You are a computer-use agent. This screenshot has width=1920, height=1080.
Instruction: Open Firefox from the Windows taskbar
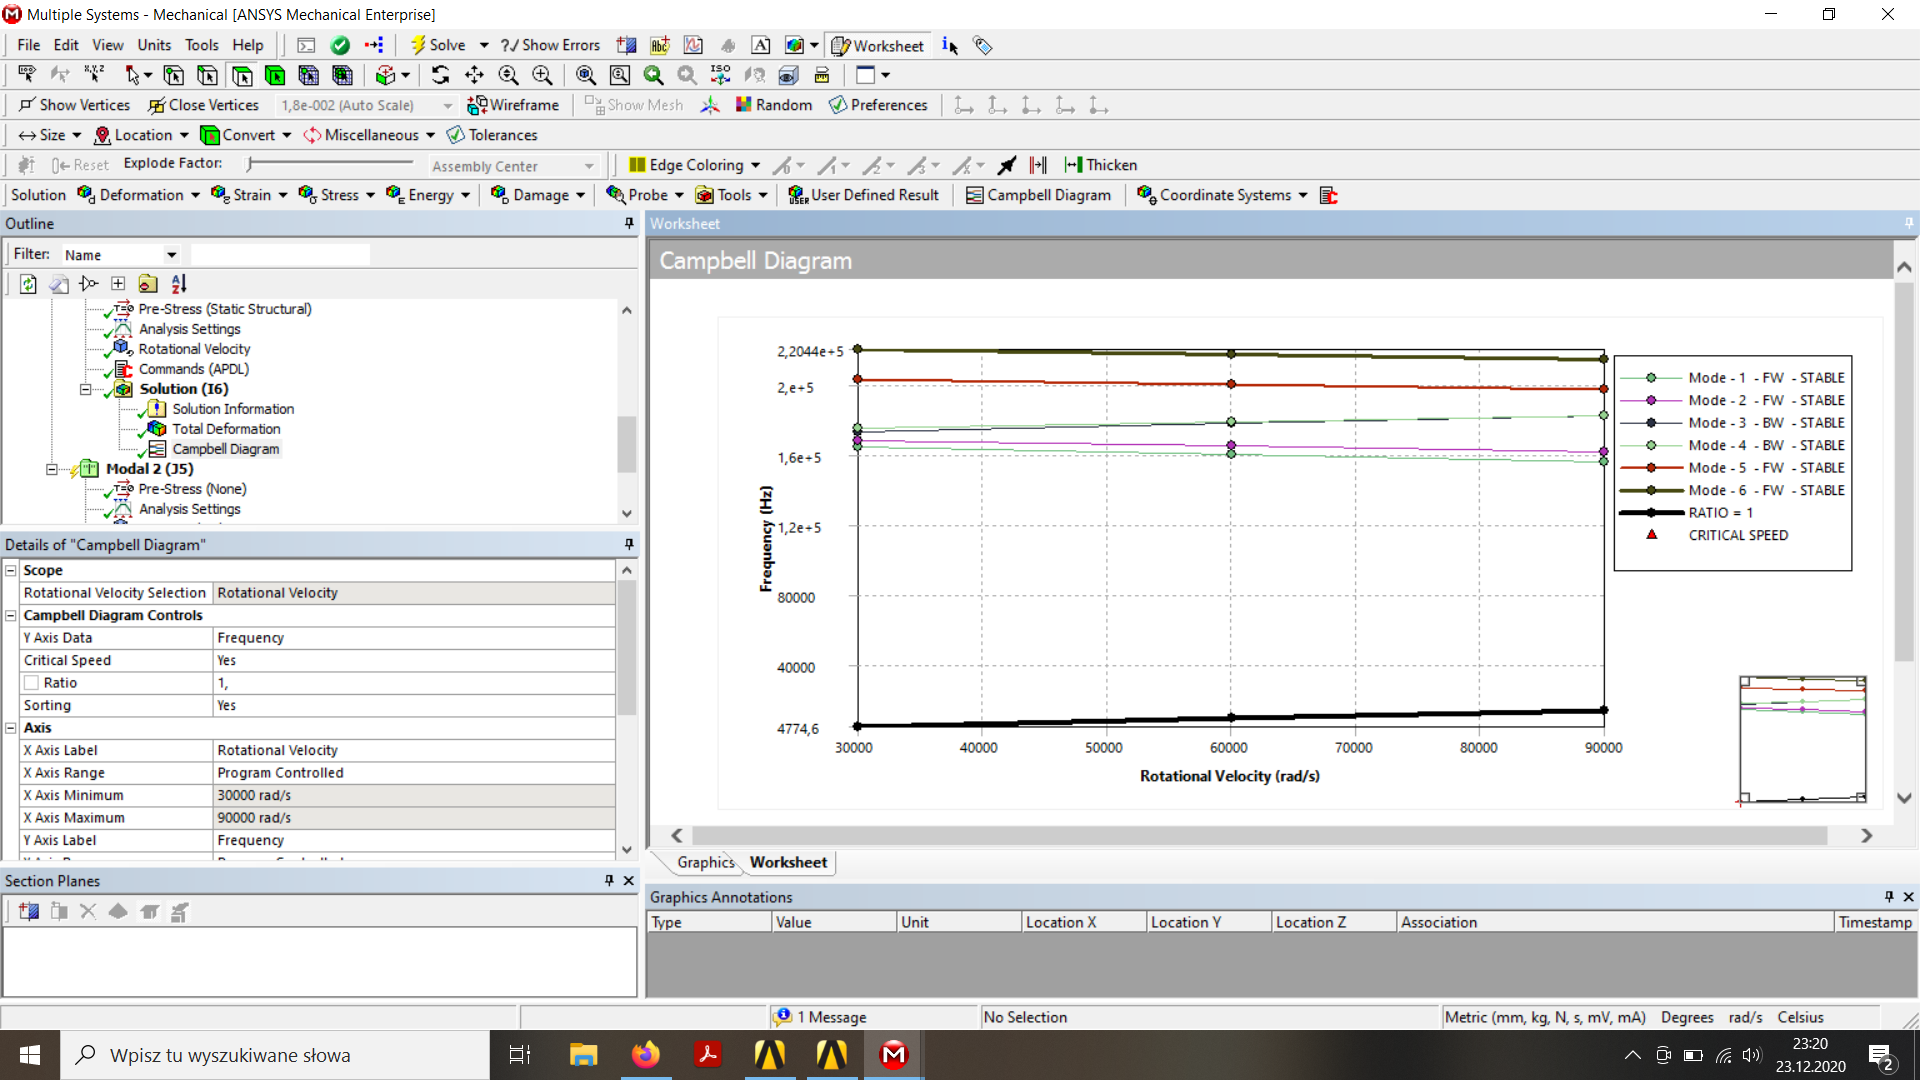point(646,1054)
